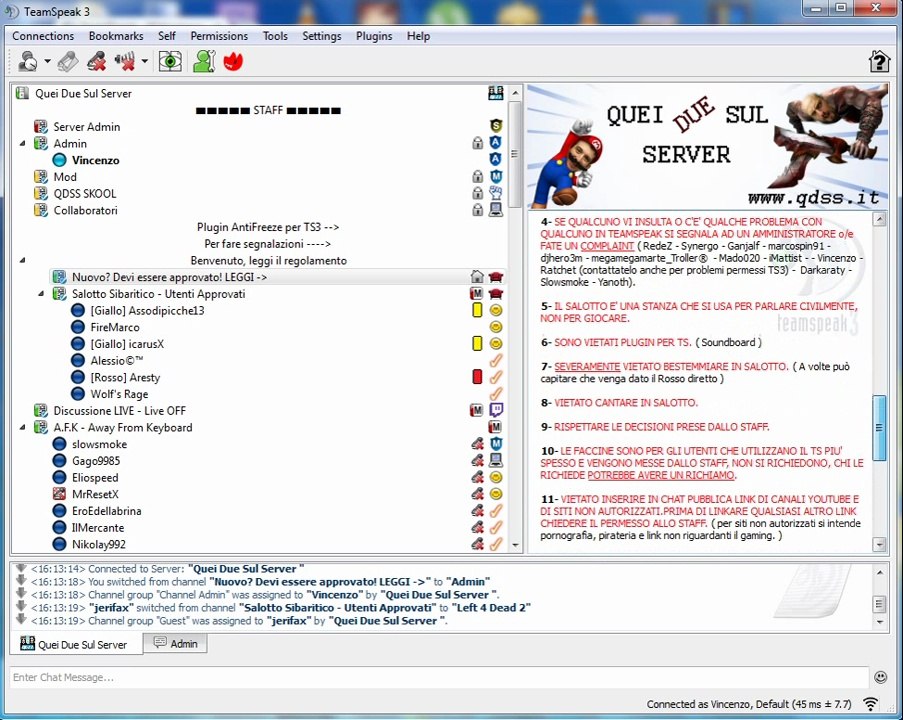Image resolution: width=903 pixels, height=720 pixels.
Task: Click the smiley icon beside FireMarco
Action: (x=496, y=327)
